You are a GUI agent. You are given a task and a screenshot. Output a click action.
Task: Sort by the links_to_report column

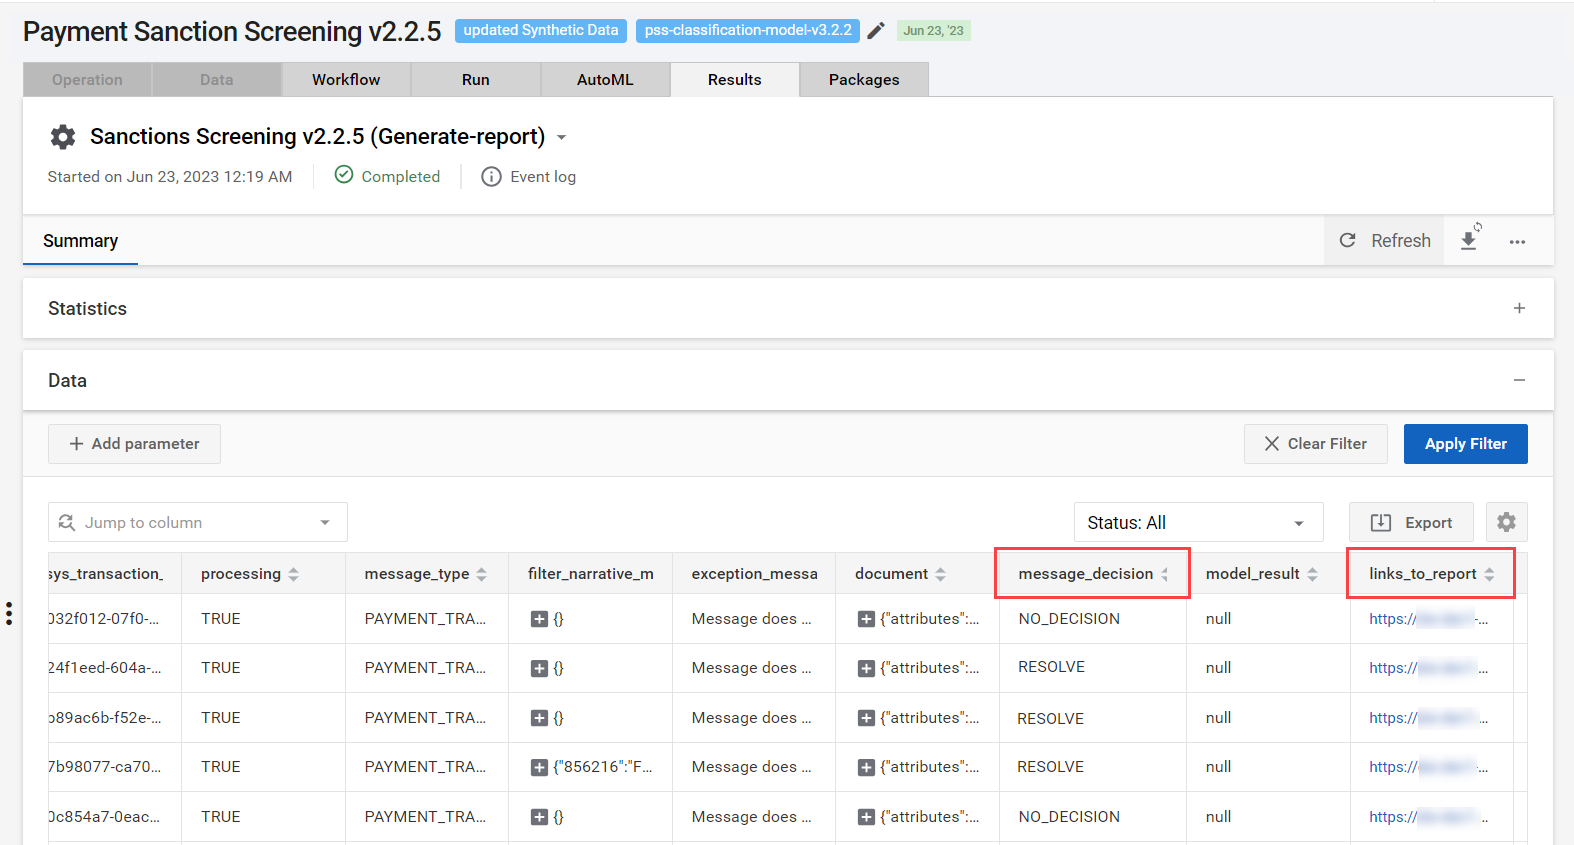click(1489, 574)
